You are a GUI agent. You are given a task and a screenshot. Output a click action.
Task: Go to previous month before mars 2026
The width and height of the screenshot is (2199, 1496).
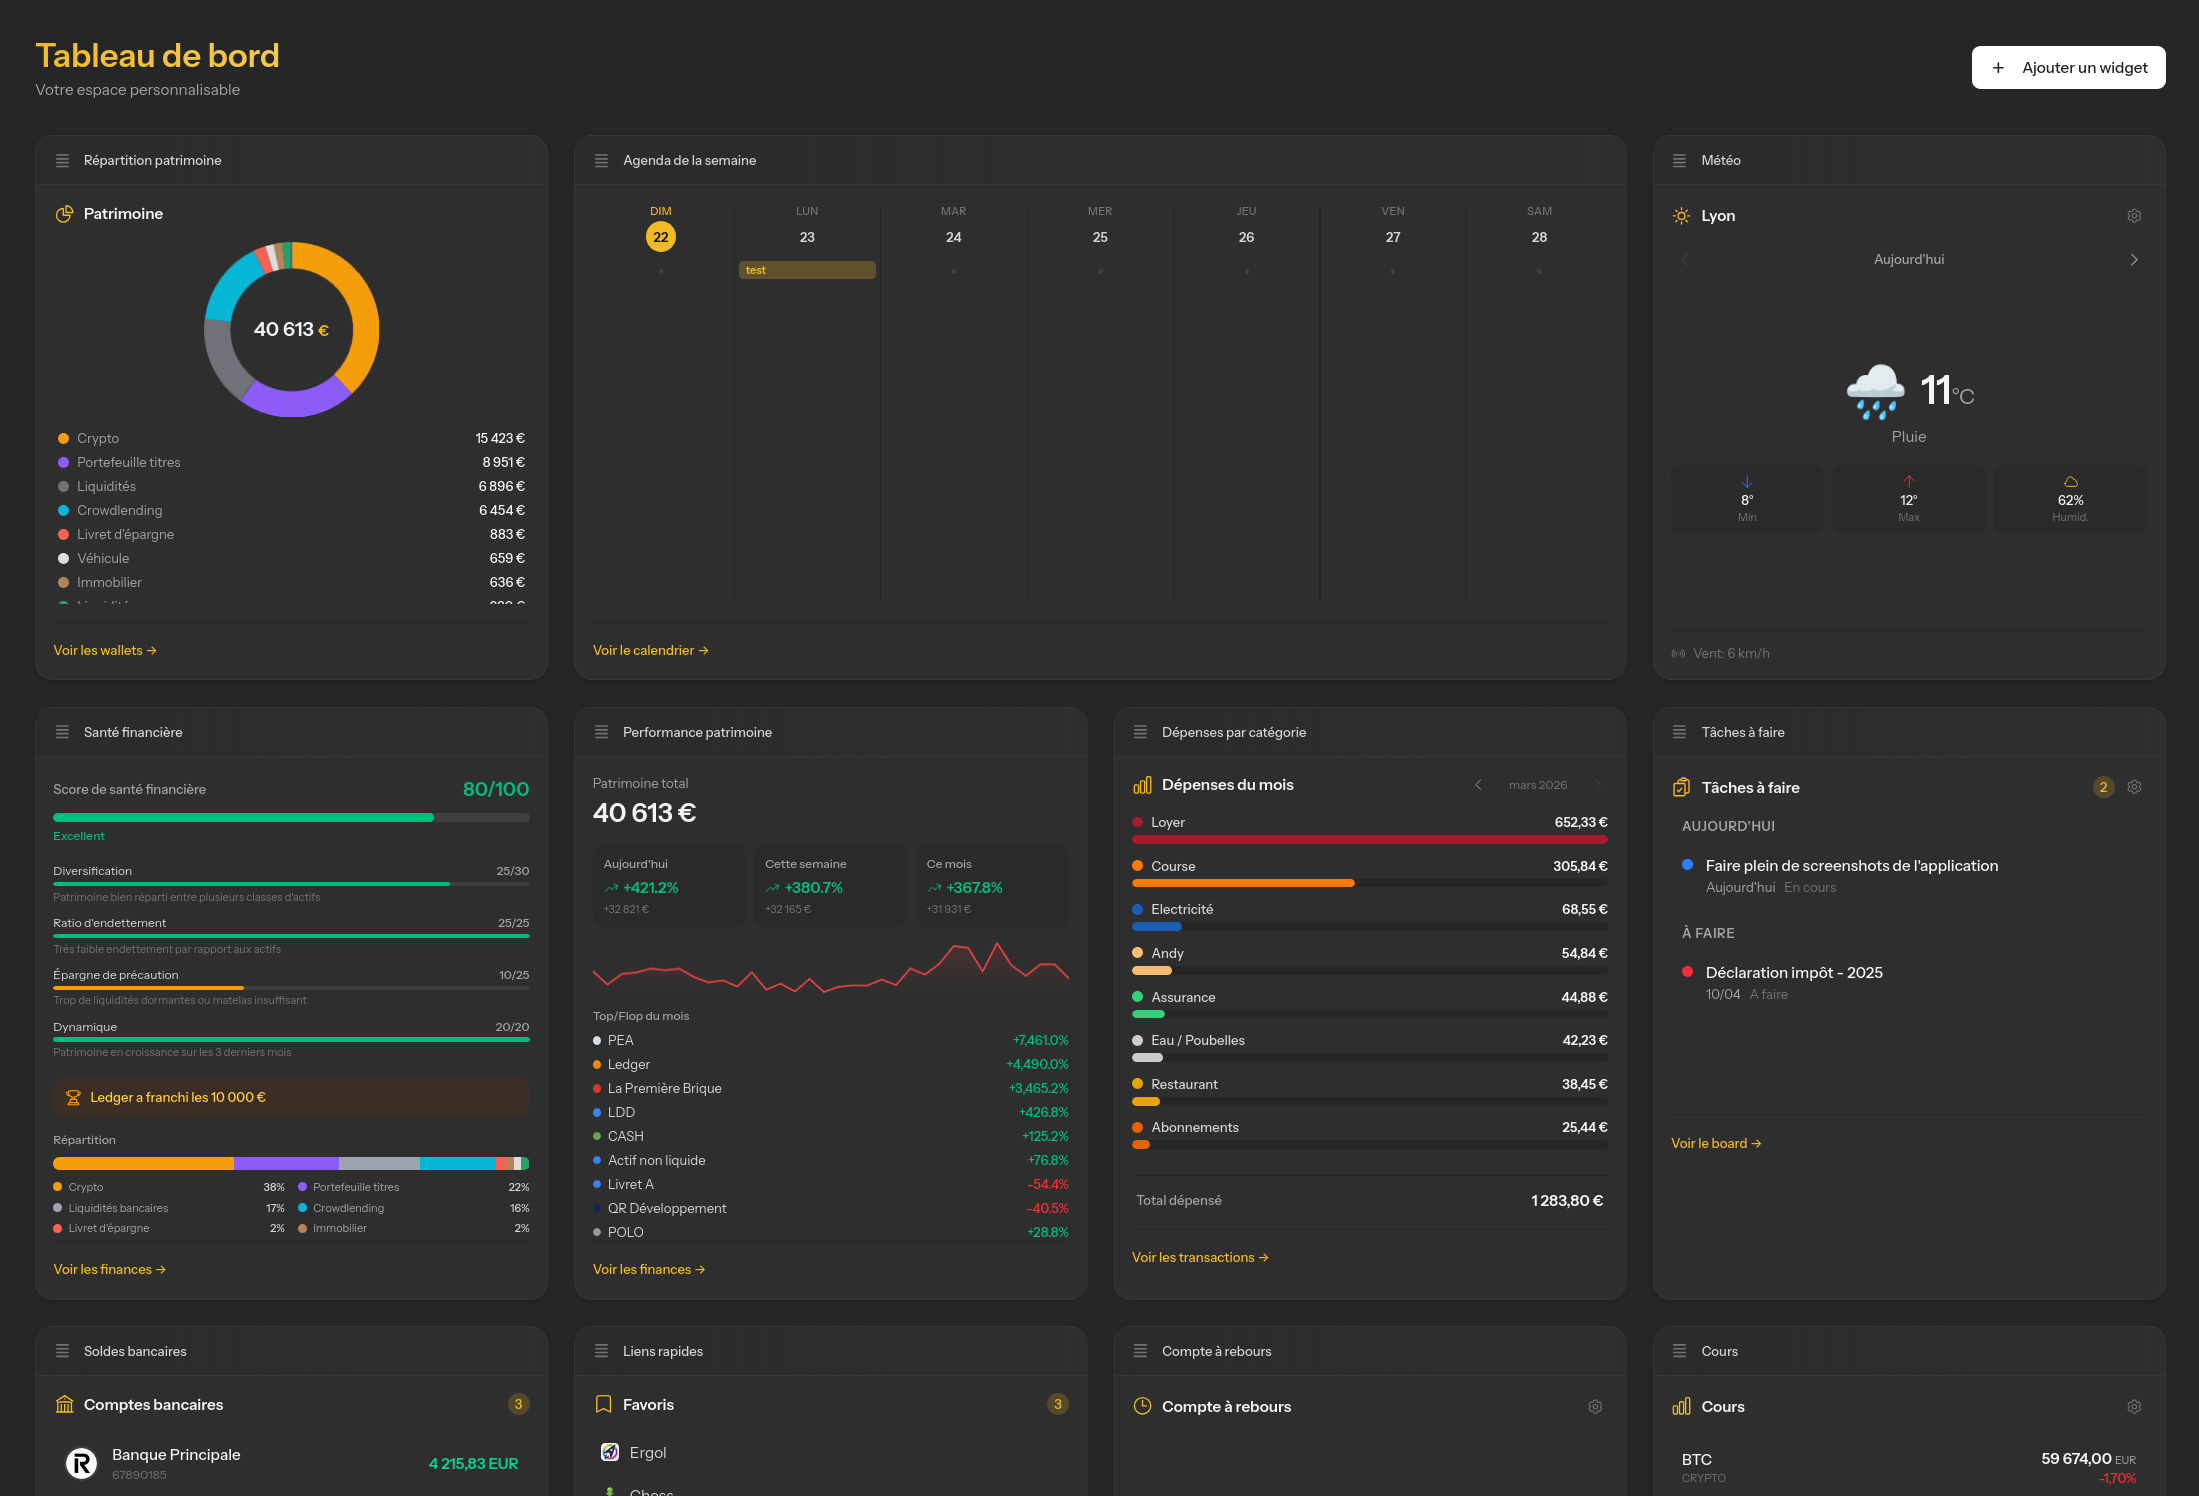point(1479,785)
